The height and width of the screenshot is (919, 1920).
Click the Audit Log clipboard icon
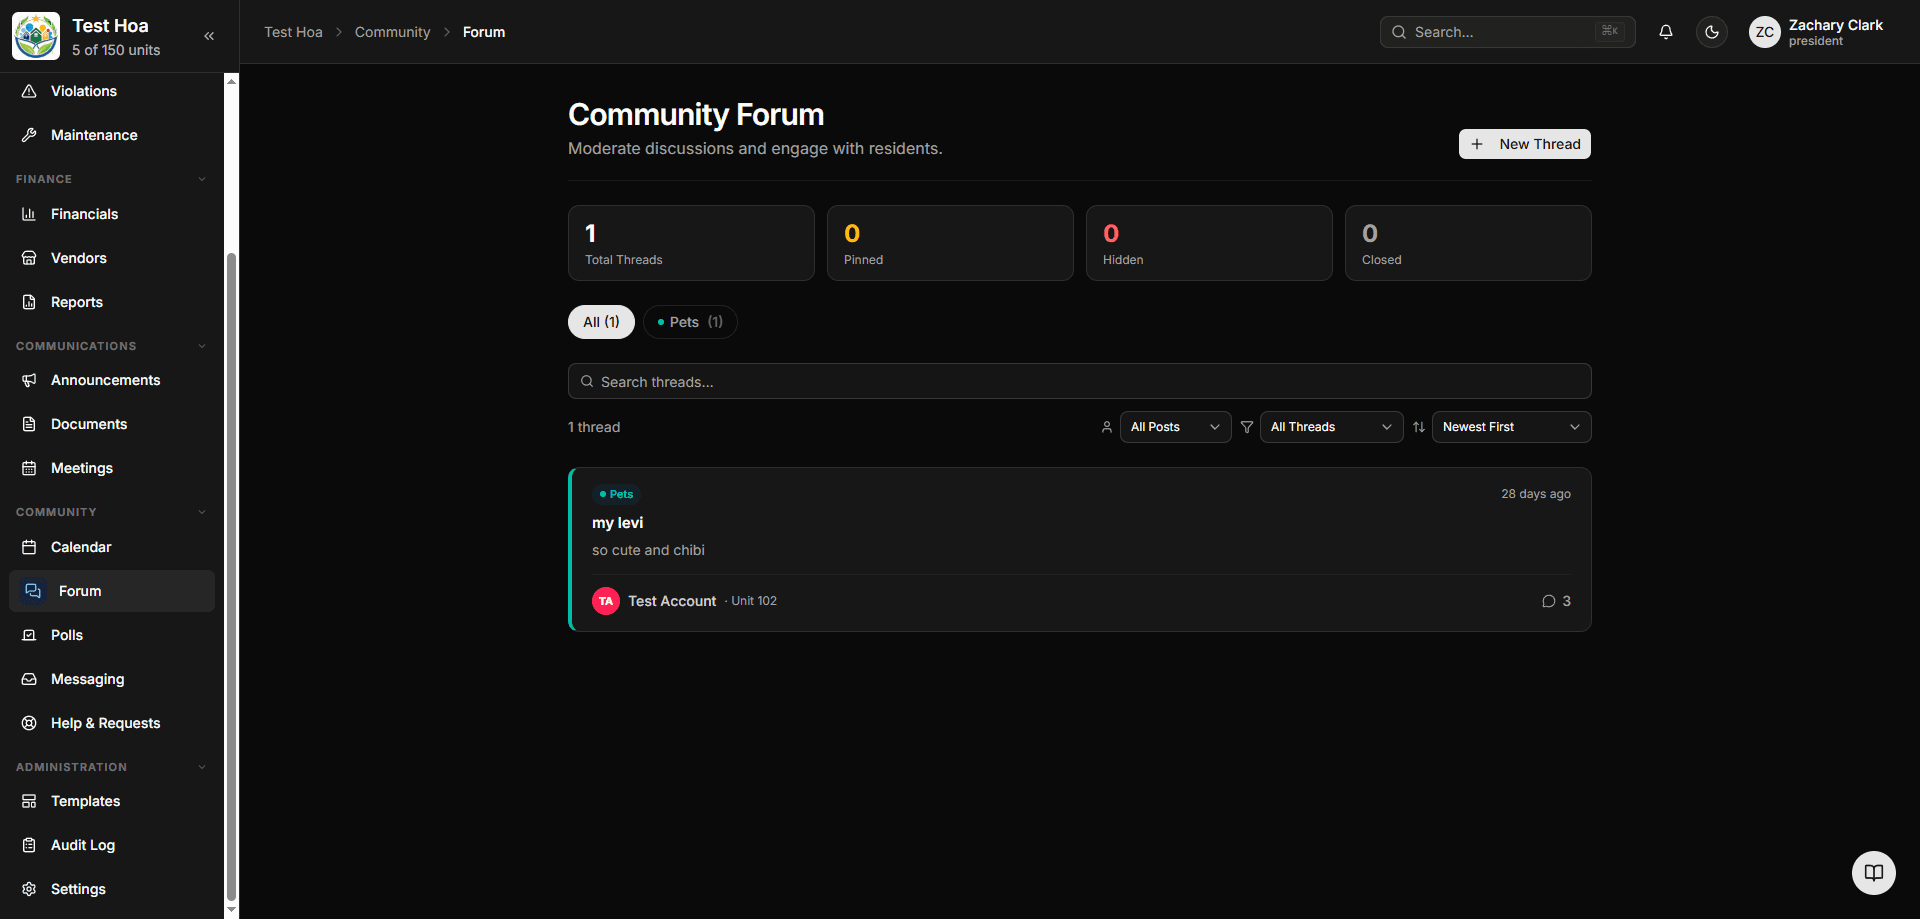(29, 845)
